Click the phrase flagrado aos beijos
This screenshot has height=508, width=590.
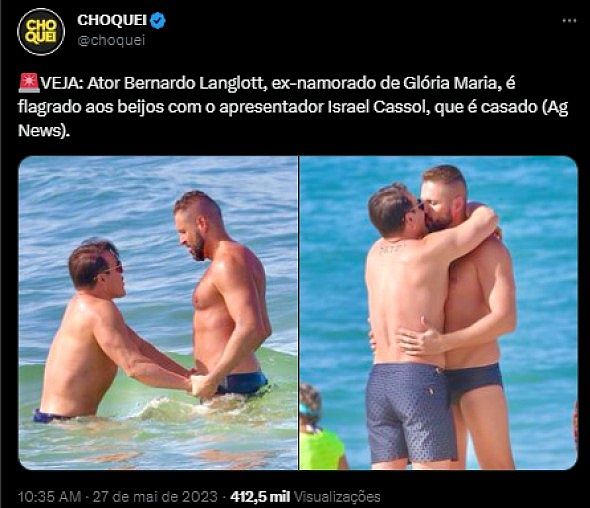coord(91,108)
